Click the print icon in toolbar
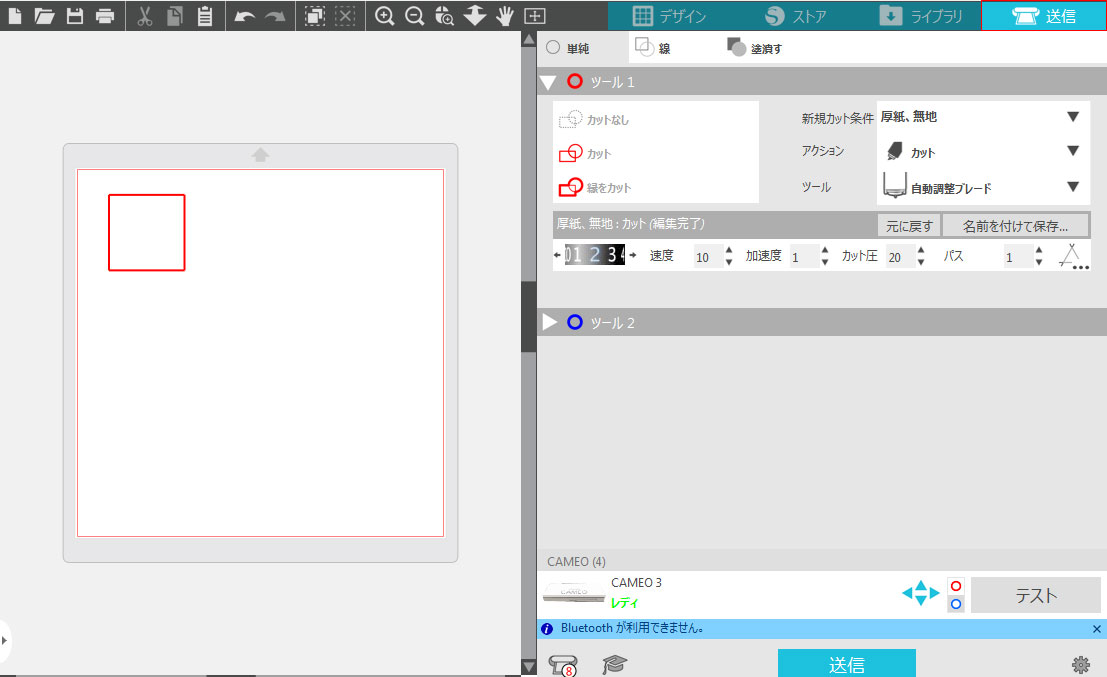 click(x=104, y=16)
